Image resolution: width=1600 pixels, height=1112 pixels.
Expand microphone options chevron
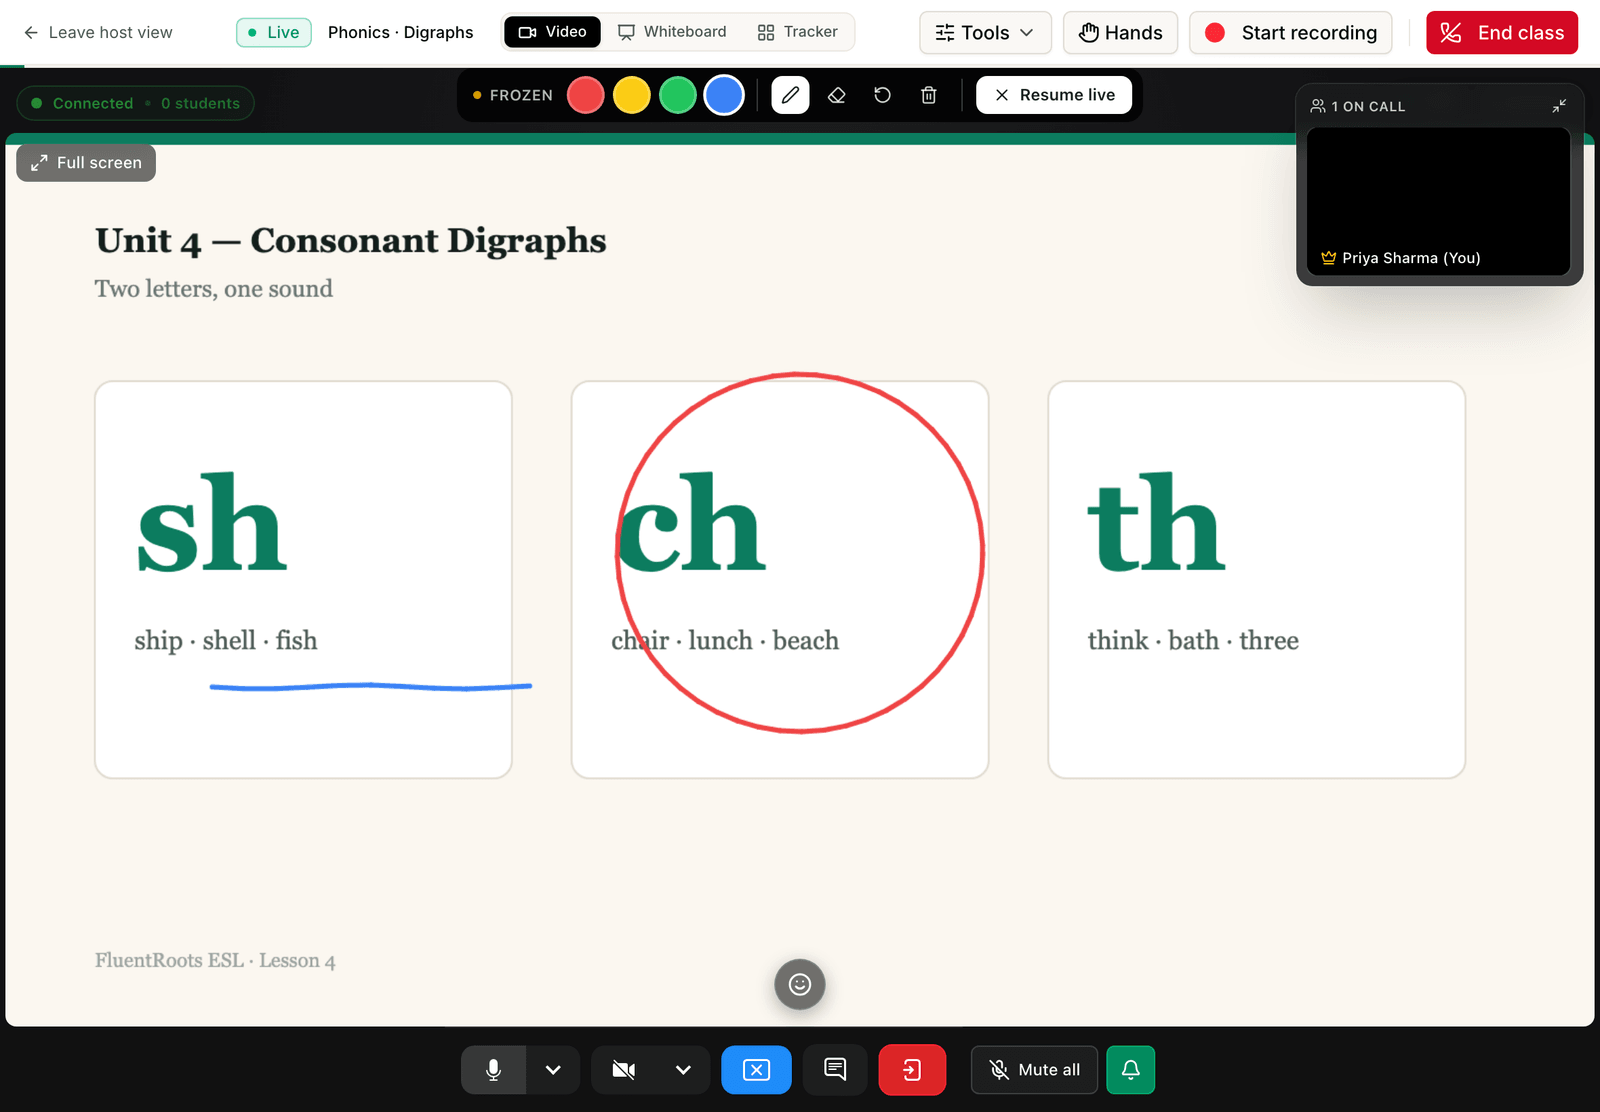[553, 1070]
